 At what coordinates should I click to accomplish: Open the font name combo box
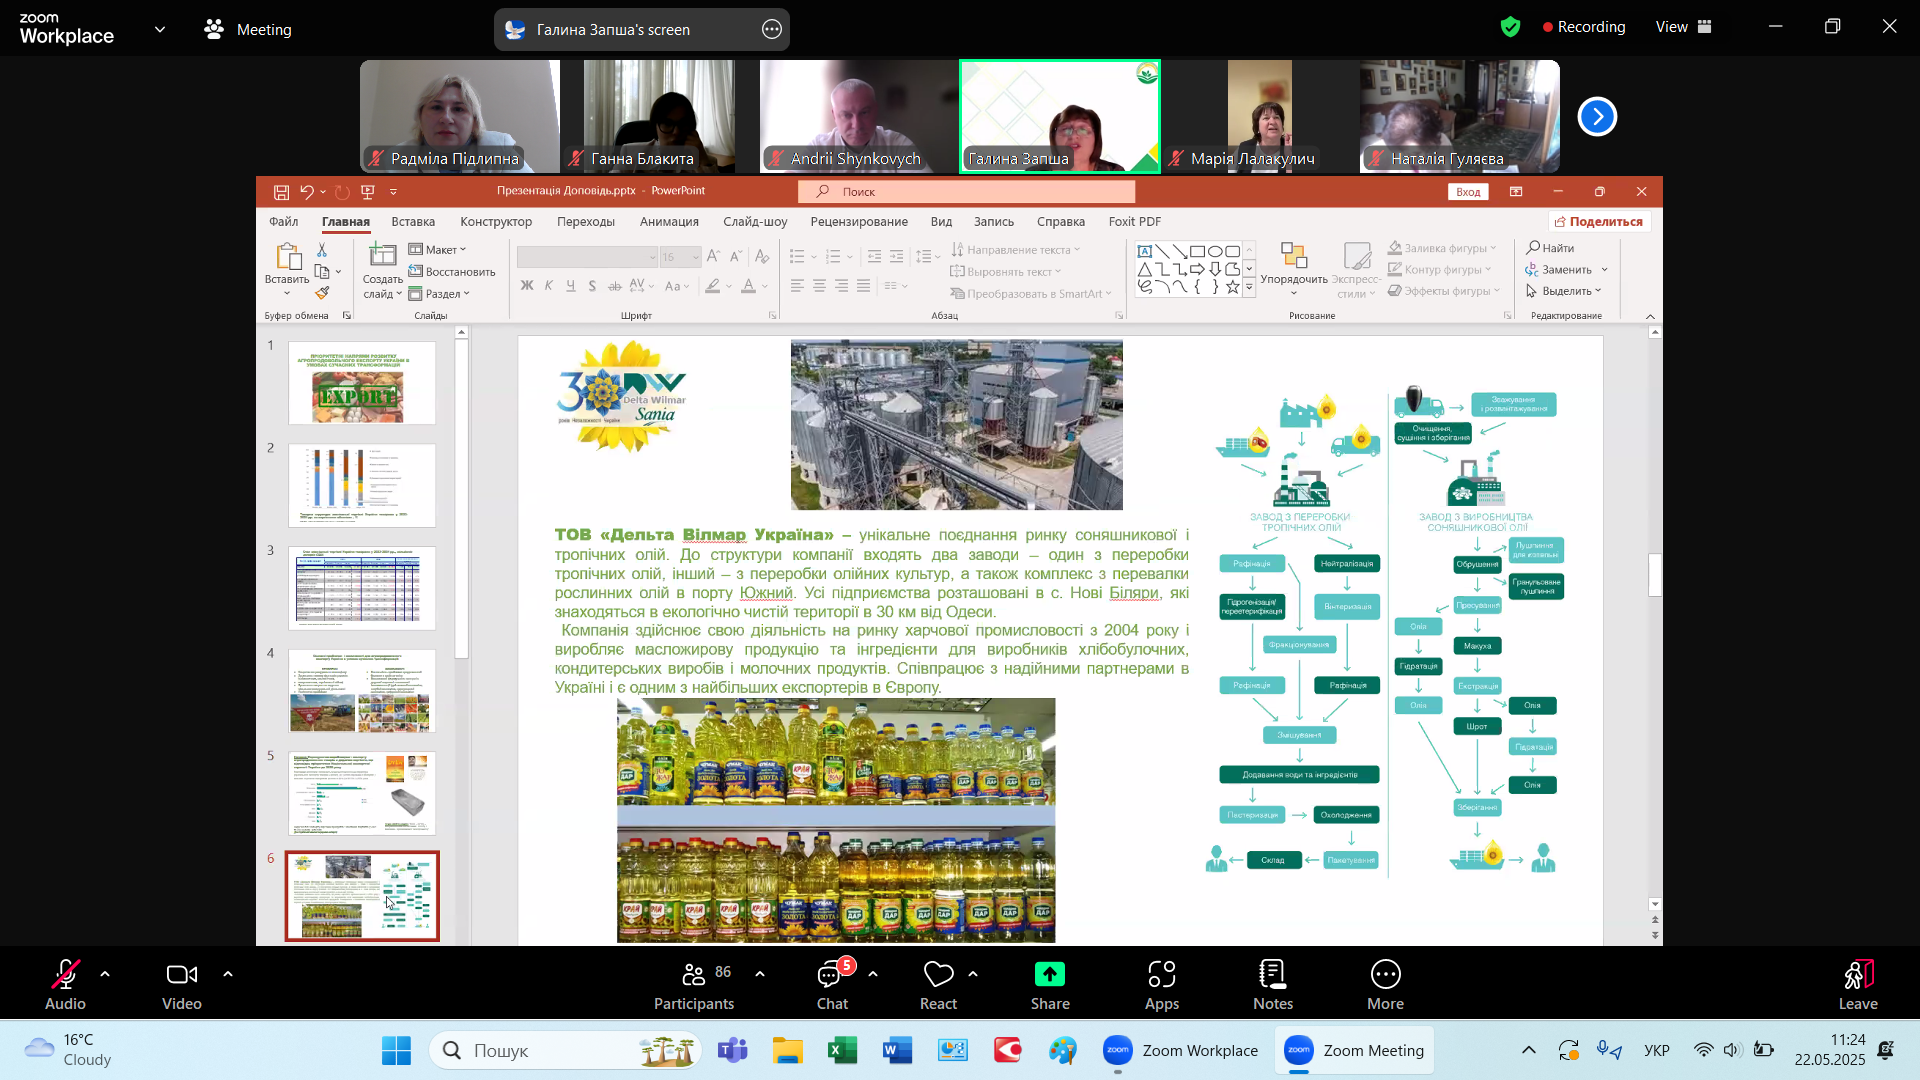(x=587, y=257)
